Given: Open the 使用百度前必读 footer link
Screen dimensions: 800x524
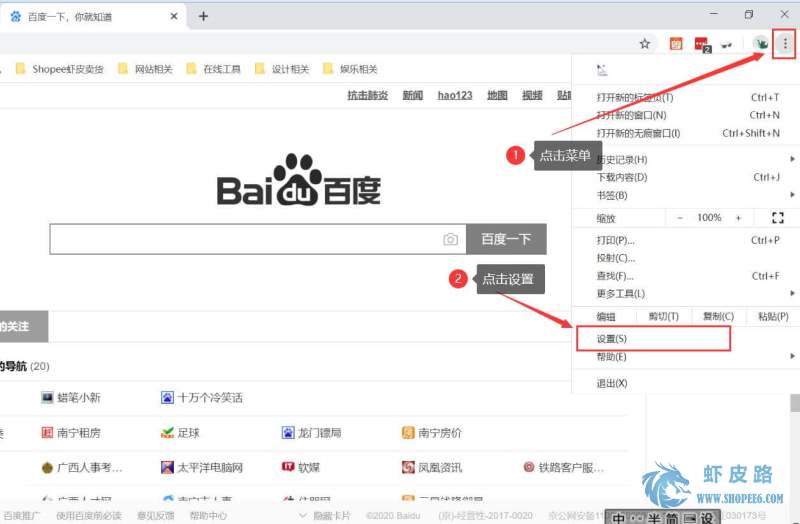Looking at the screenshot, I should point(89,515).
